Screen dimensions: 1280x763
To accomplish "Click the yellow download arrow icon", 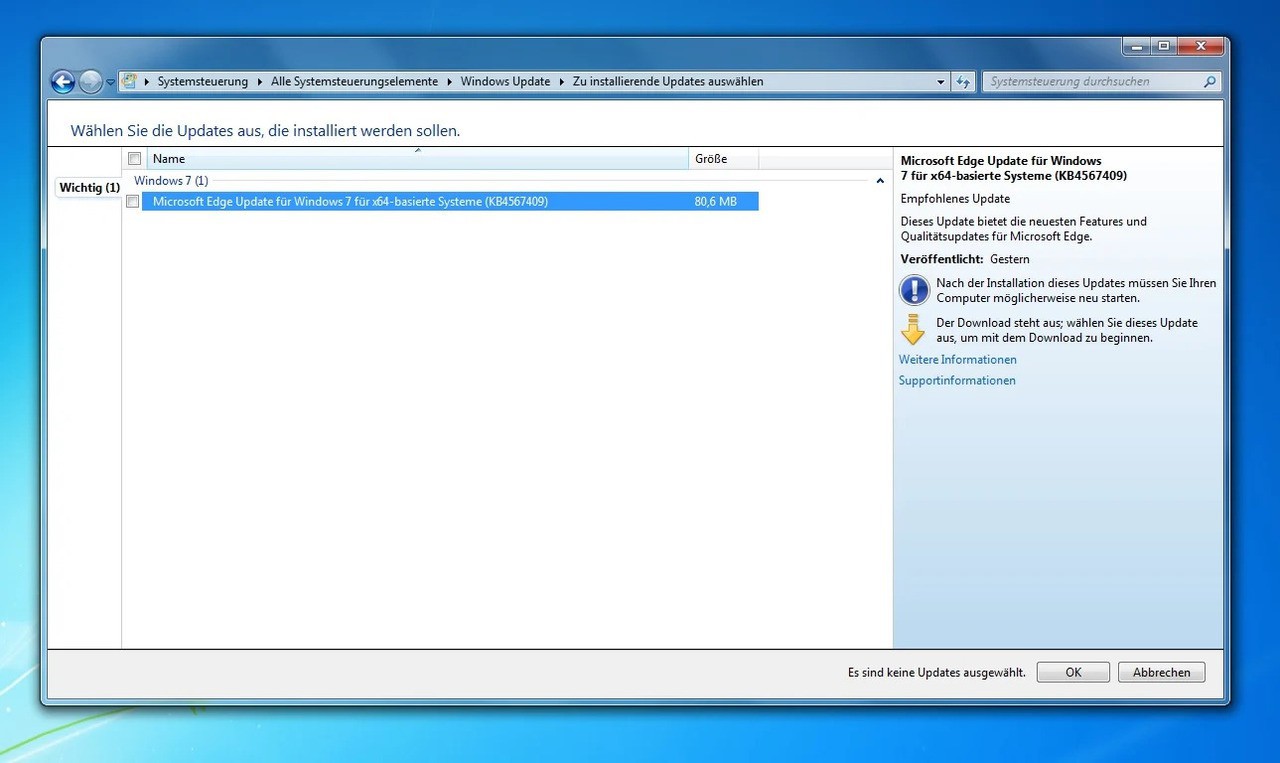I will [913, 330].
